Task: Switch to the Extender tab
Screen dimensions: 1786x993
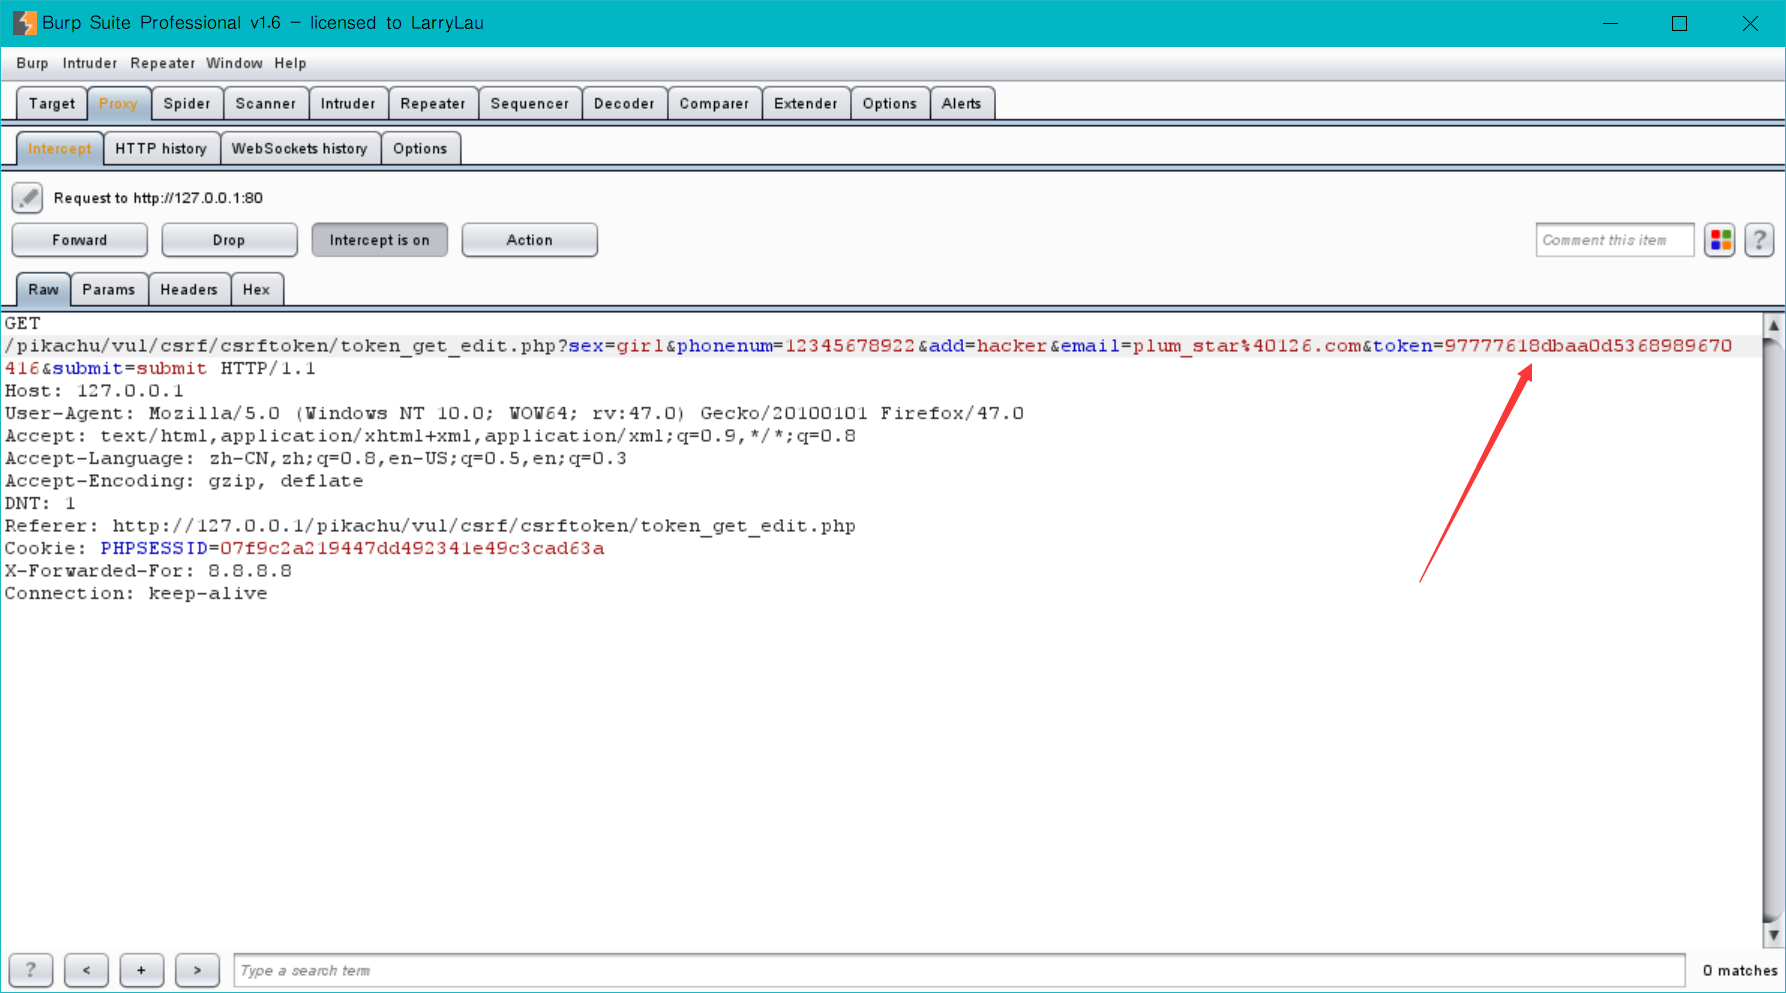Action: [806, 104]
